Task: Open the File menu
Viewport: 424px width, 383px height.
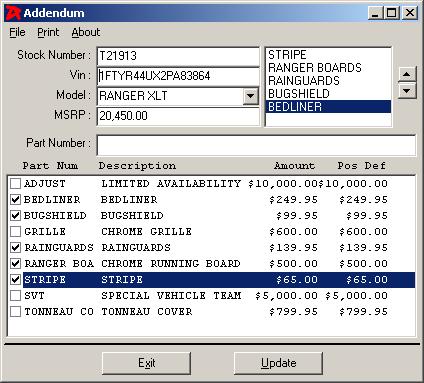Action: [x=17, y=32]
